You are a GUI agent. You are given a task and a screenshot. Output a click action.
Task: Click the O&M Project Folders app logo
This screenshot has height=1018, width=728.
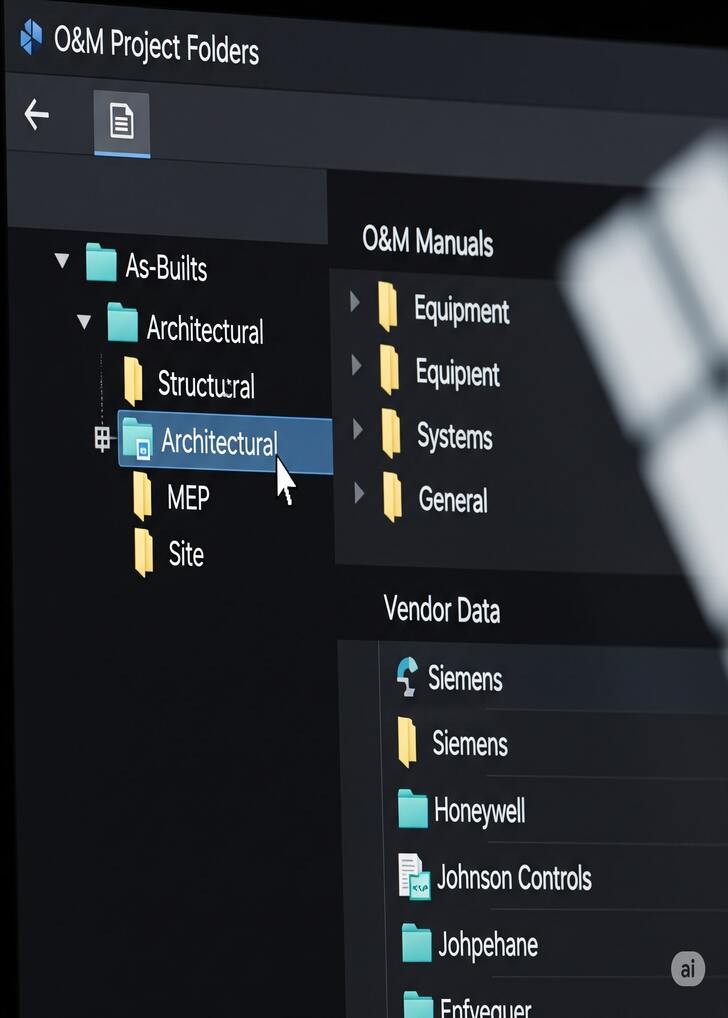click(31, 36)
